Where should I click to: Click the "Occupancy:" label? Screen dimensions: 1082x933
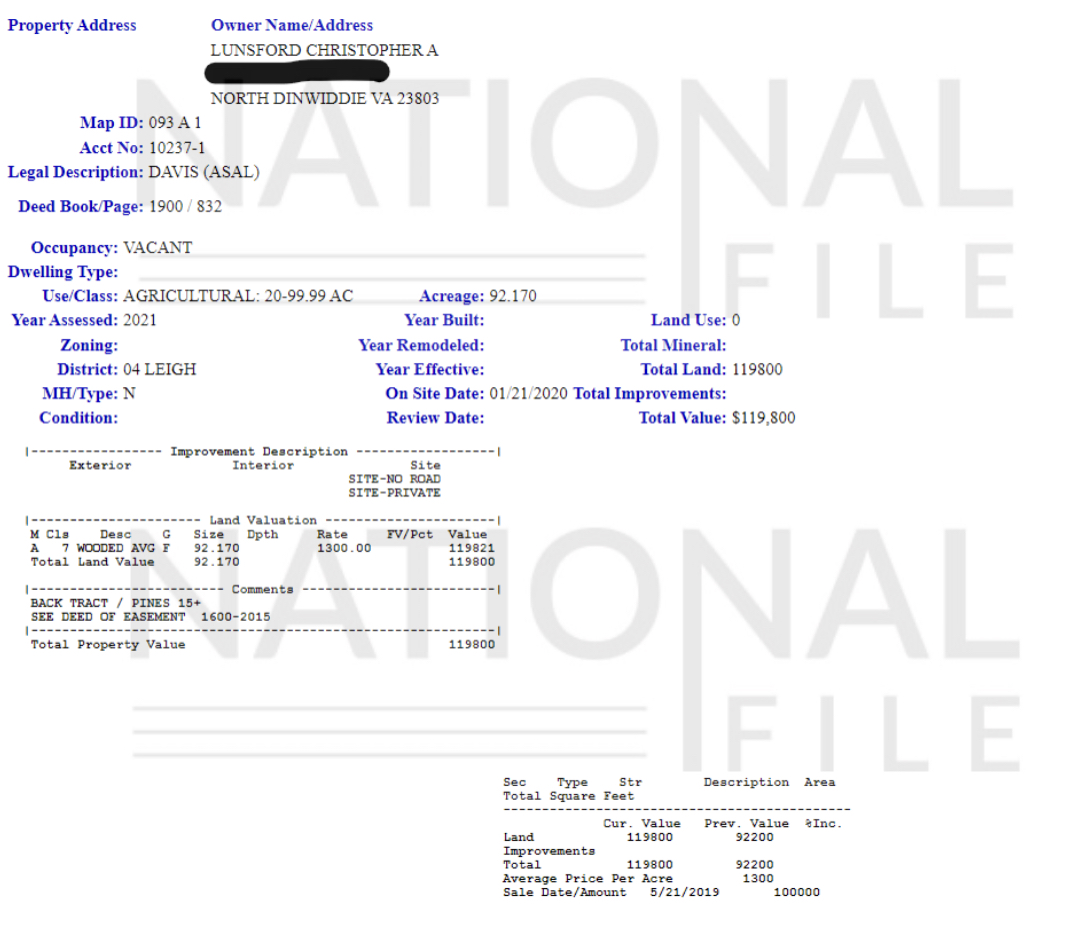(x=75, y=248)
